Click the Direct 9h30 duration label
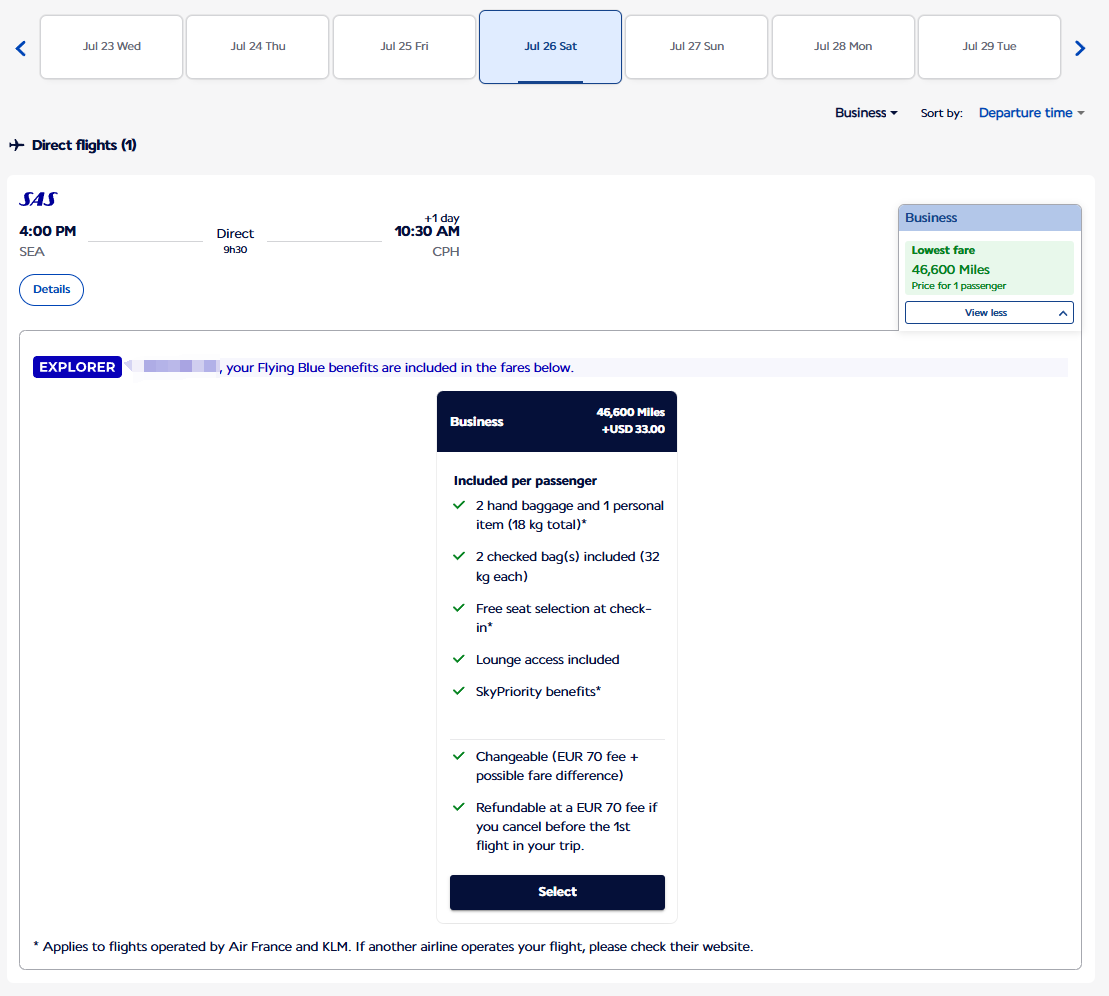Screen dimensions: 1109x996 coord(235,241)
